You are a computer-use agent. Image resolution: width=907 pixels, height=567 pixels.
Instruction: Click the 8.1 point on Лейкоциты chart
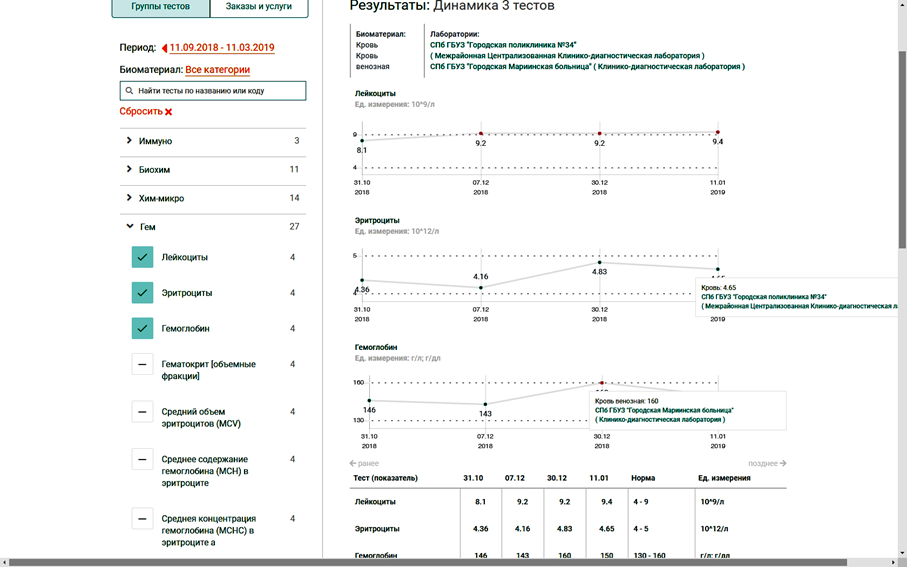(x=362, y=141)
